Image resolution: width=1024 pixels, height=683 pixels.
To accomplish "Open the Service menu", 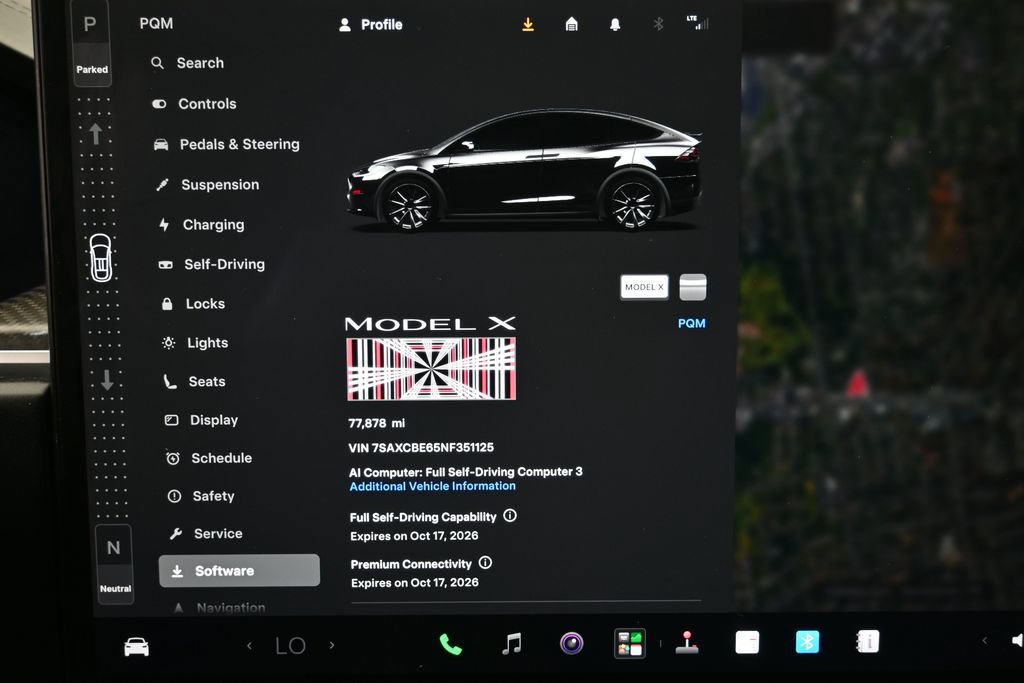I will pyautogui.click(x=206, y=533).
